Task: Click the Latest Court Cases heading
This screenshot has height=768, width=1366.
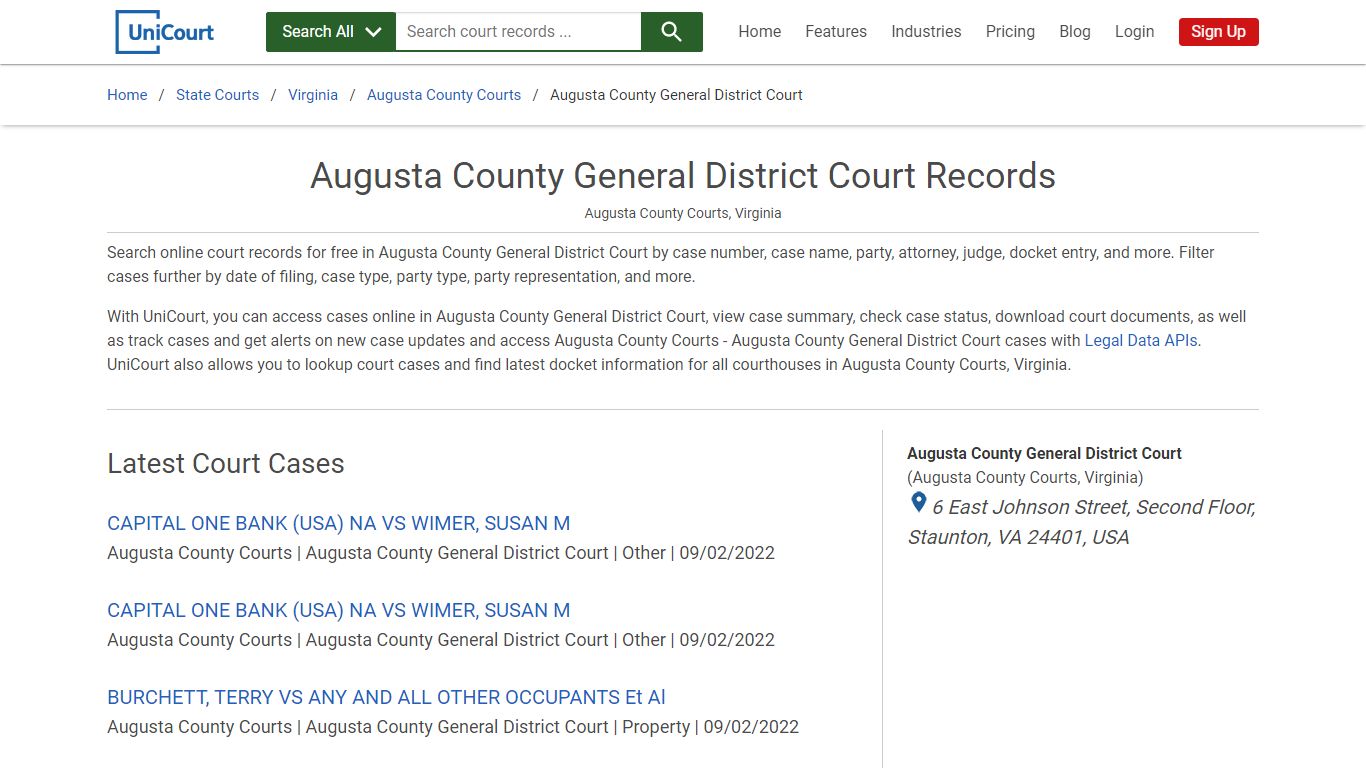Action: (226, 464)
